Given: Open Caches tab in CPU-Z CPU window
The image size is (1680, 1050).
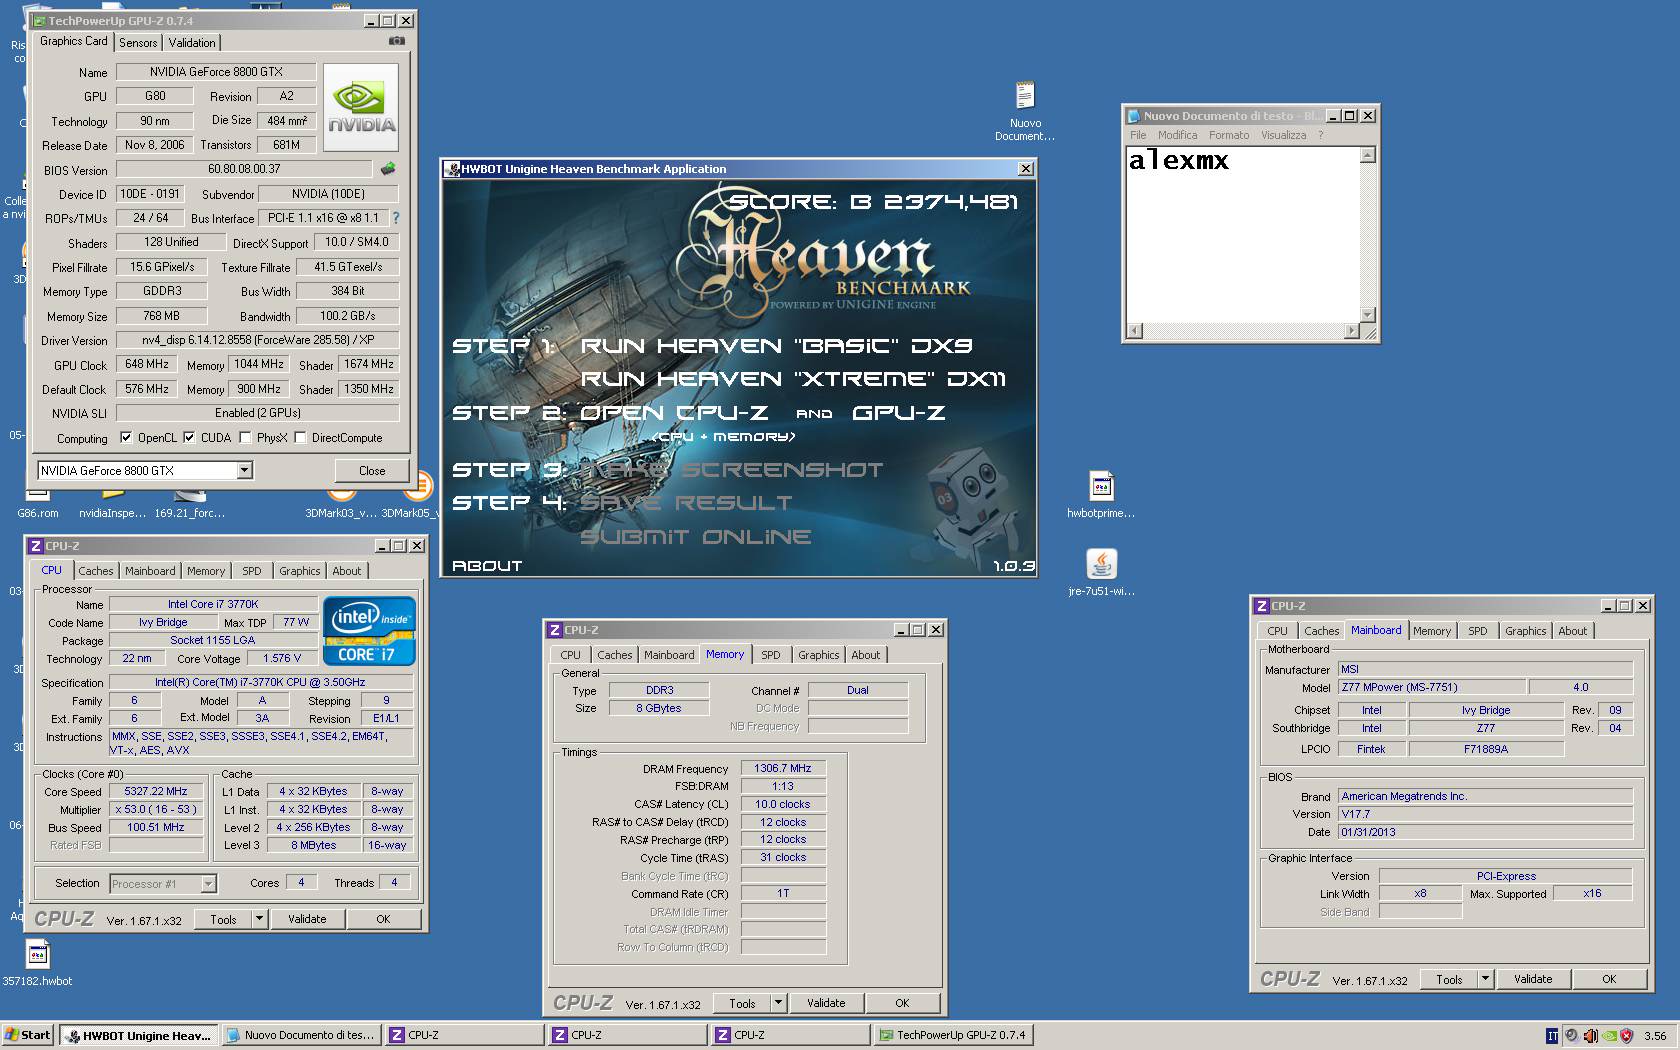Looking at the screenshot, I should click(96, 570).
